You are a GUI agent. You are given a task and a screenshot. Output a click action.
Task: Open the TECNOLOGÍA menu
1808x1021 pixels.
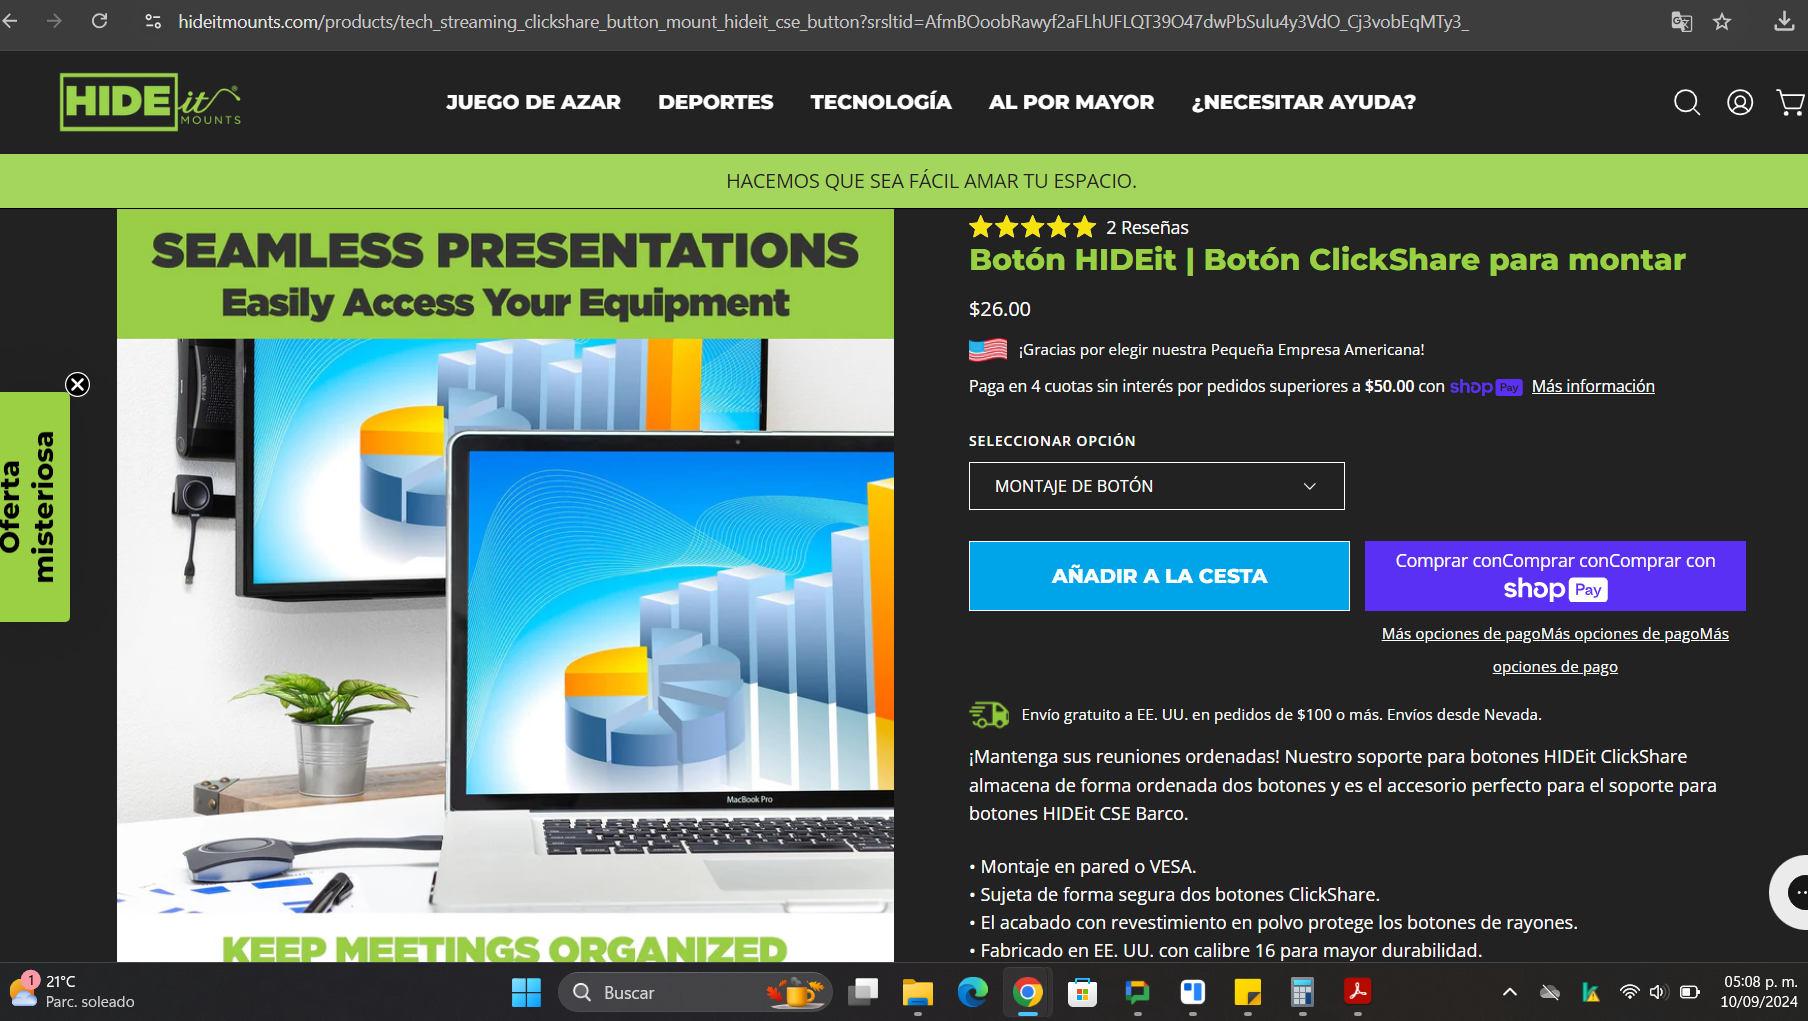pyautogui.click(x=881, y=102)
